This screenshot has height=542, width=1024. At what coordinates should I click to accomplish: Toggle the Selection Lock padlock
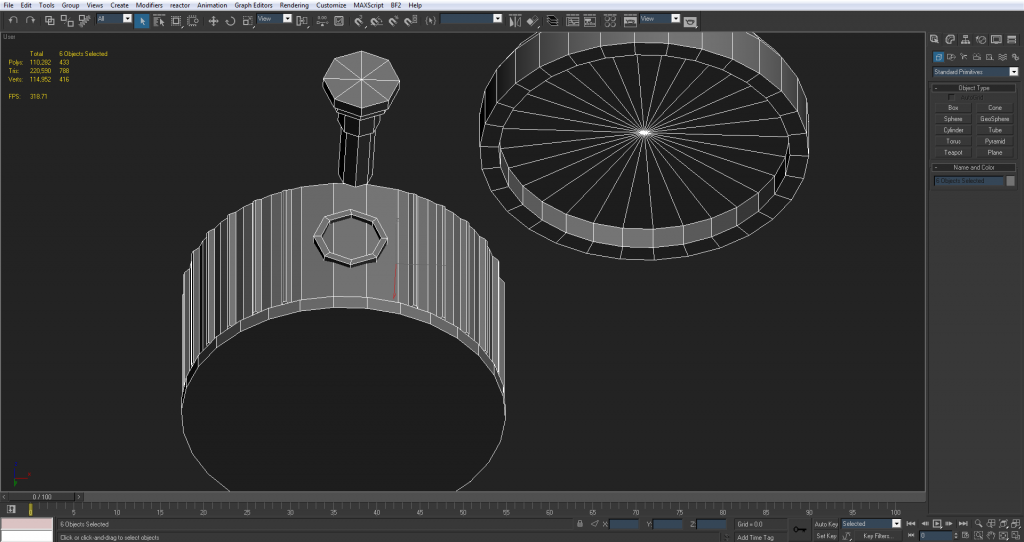point(580,523)
